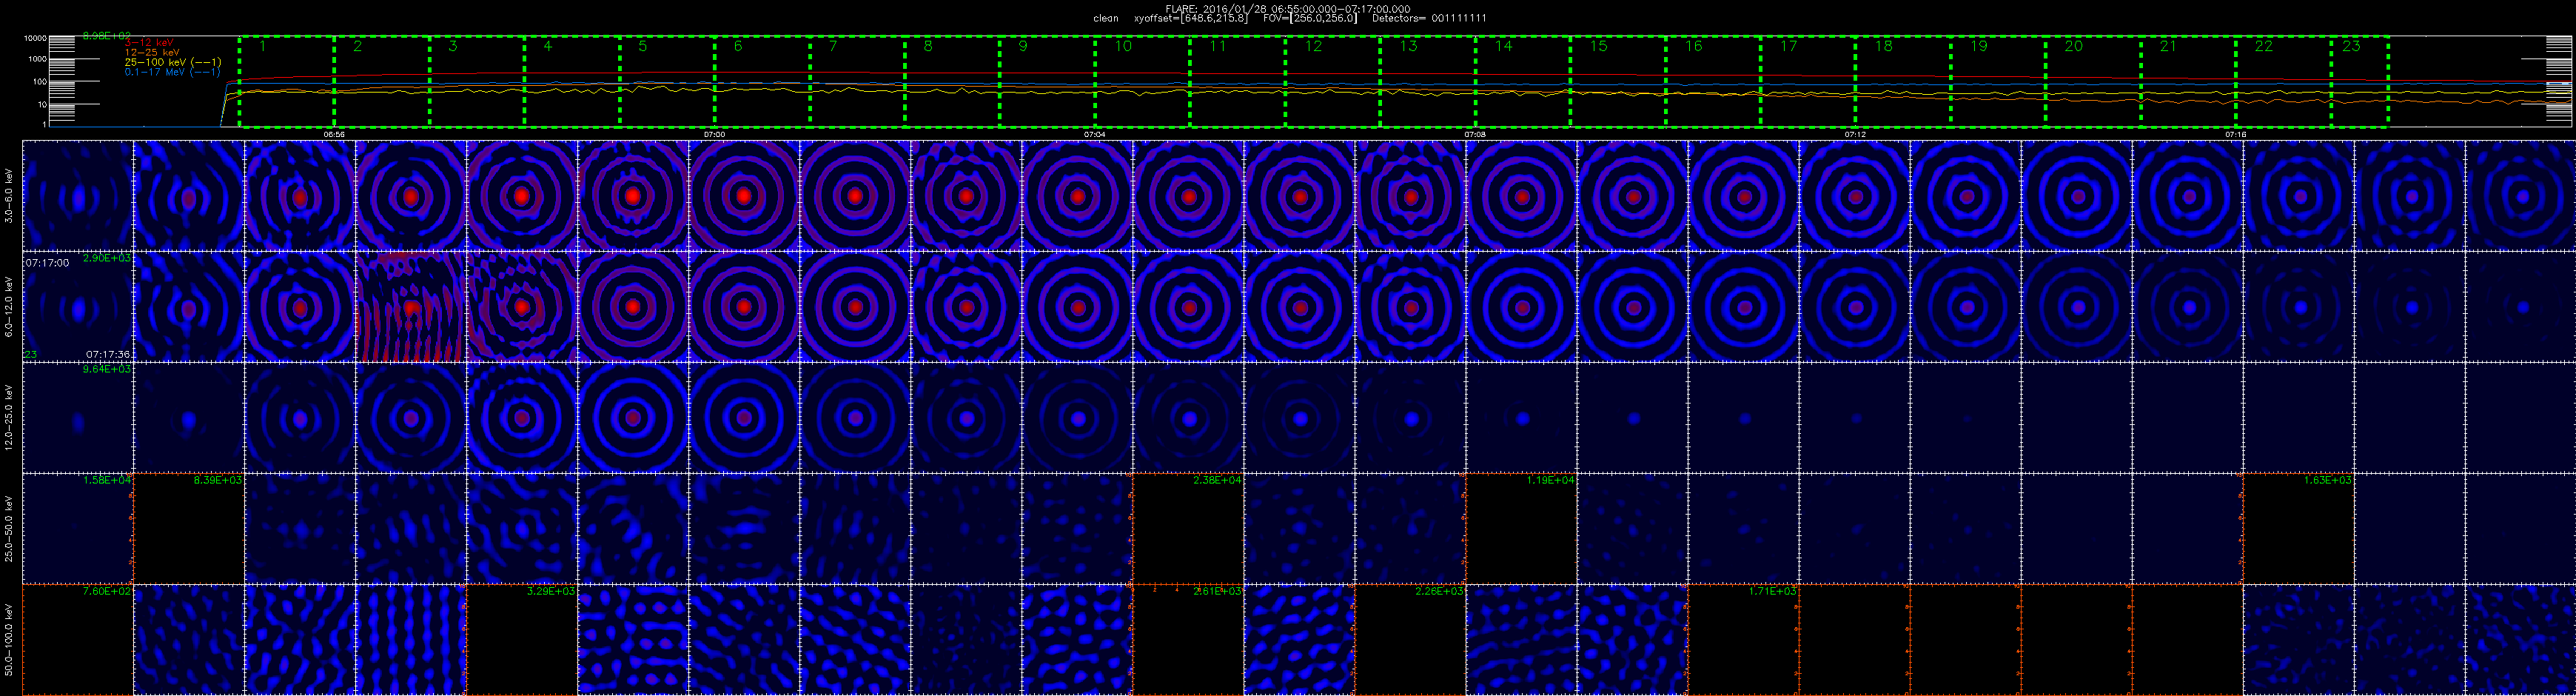Select time interval 9 in the lightcurve

point(1047,82)
